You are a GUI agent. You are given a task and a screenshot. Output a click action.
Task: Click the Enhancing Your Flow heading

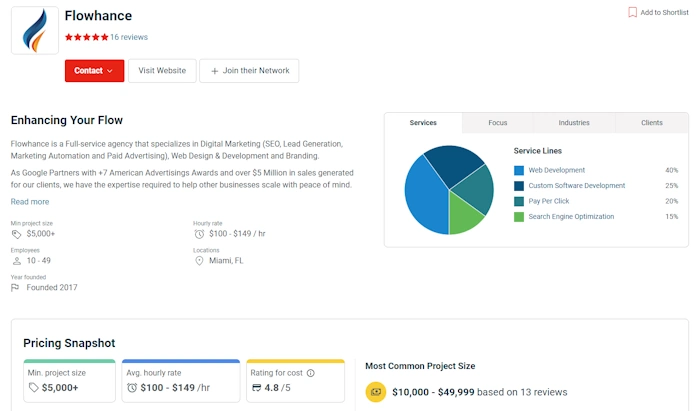click(x=67, y=120)
